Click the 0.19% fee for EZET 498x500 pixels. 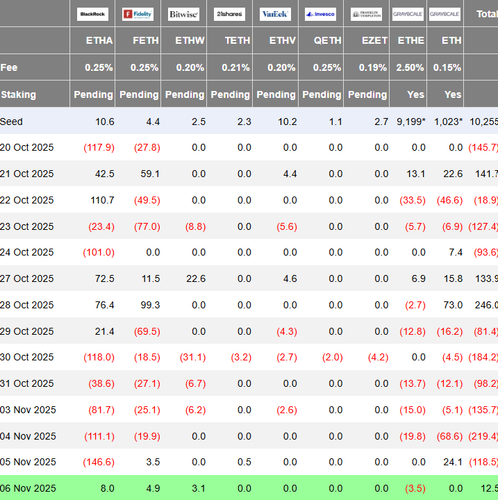point(373,68)
